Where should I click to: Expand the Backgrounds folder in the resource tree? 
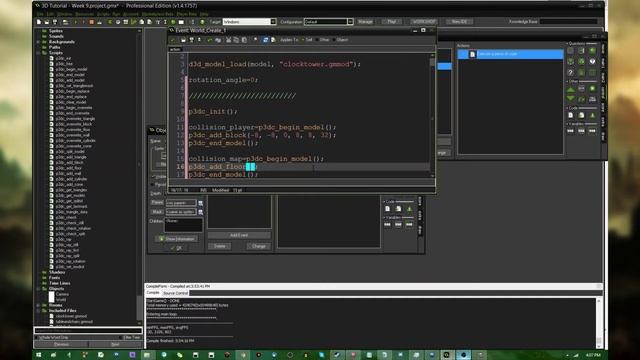[x=38, y=42]
